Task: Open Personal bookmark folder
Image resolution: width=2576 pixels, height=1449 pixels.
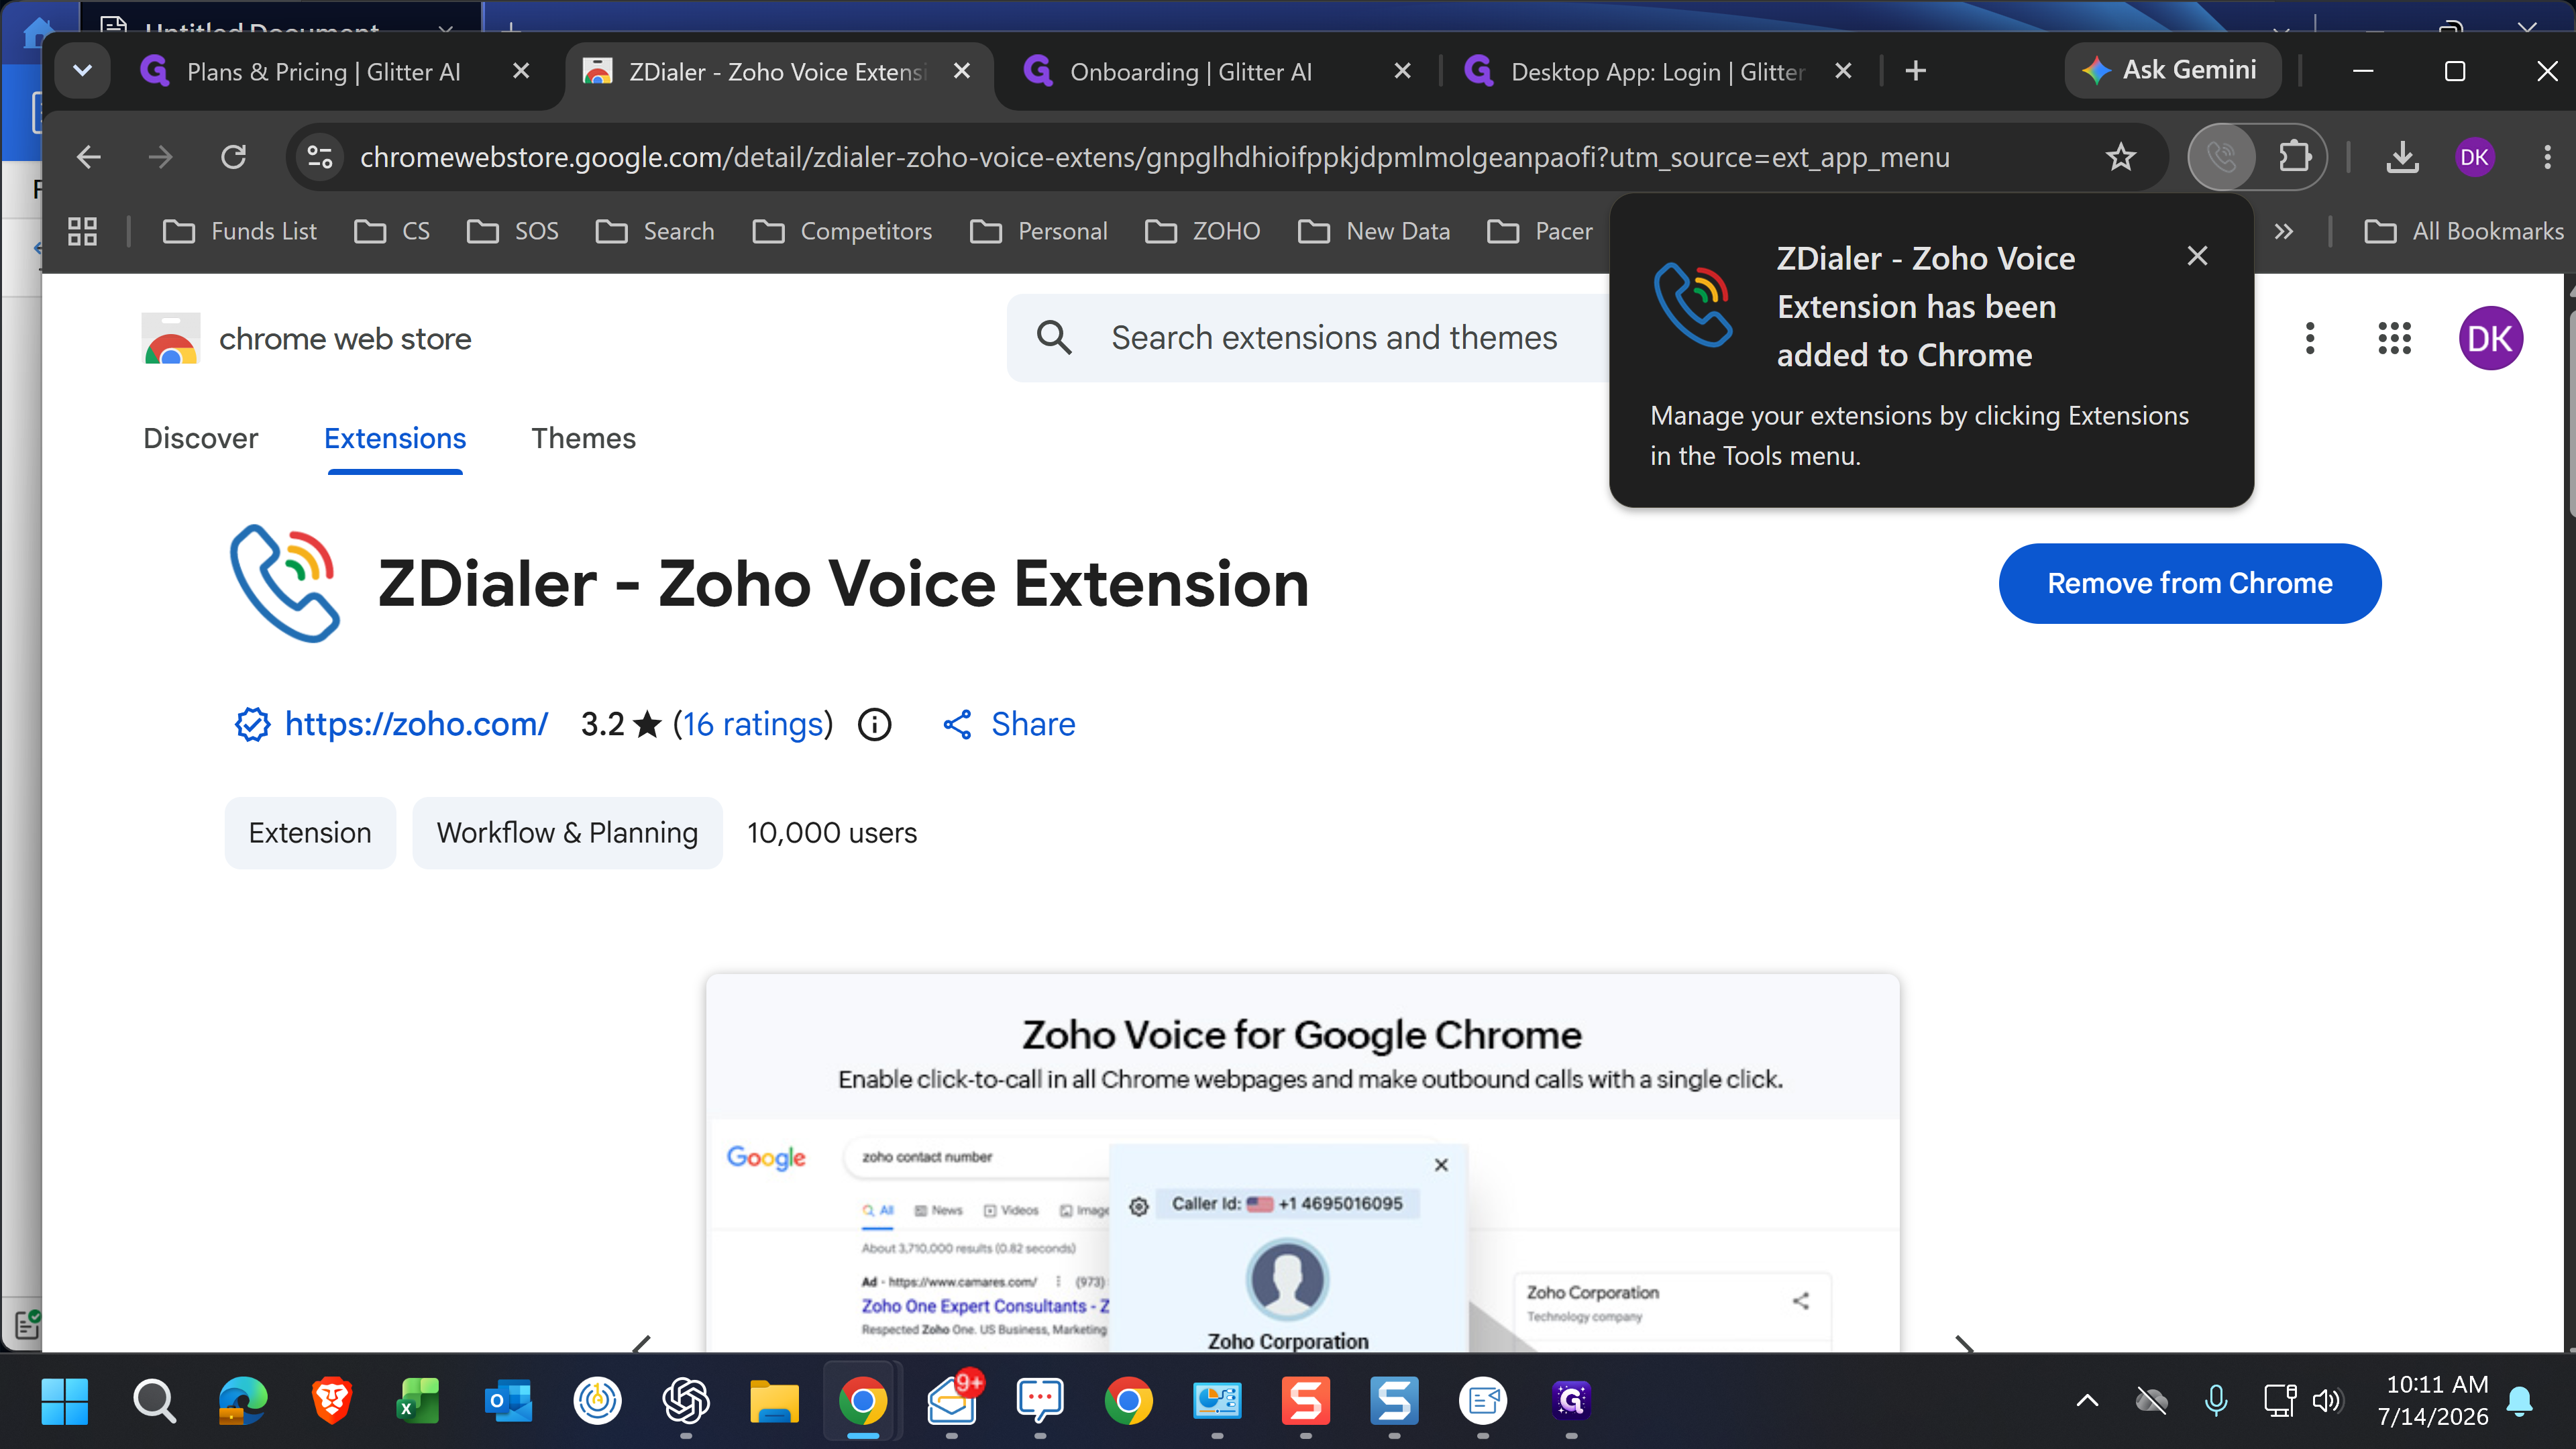Action: click(x=1039, y=232)
